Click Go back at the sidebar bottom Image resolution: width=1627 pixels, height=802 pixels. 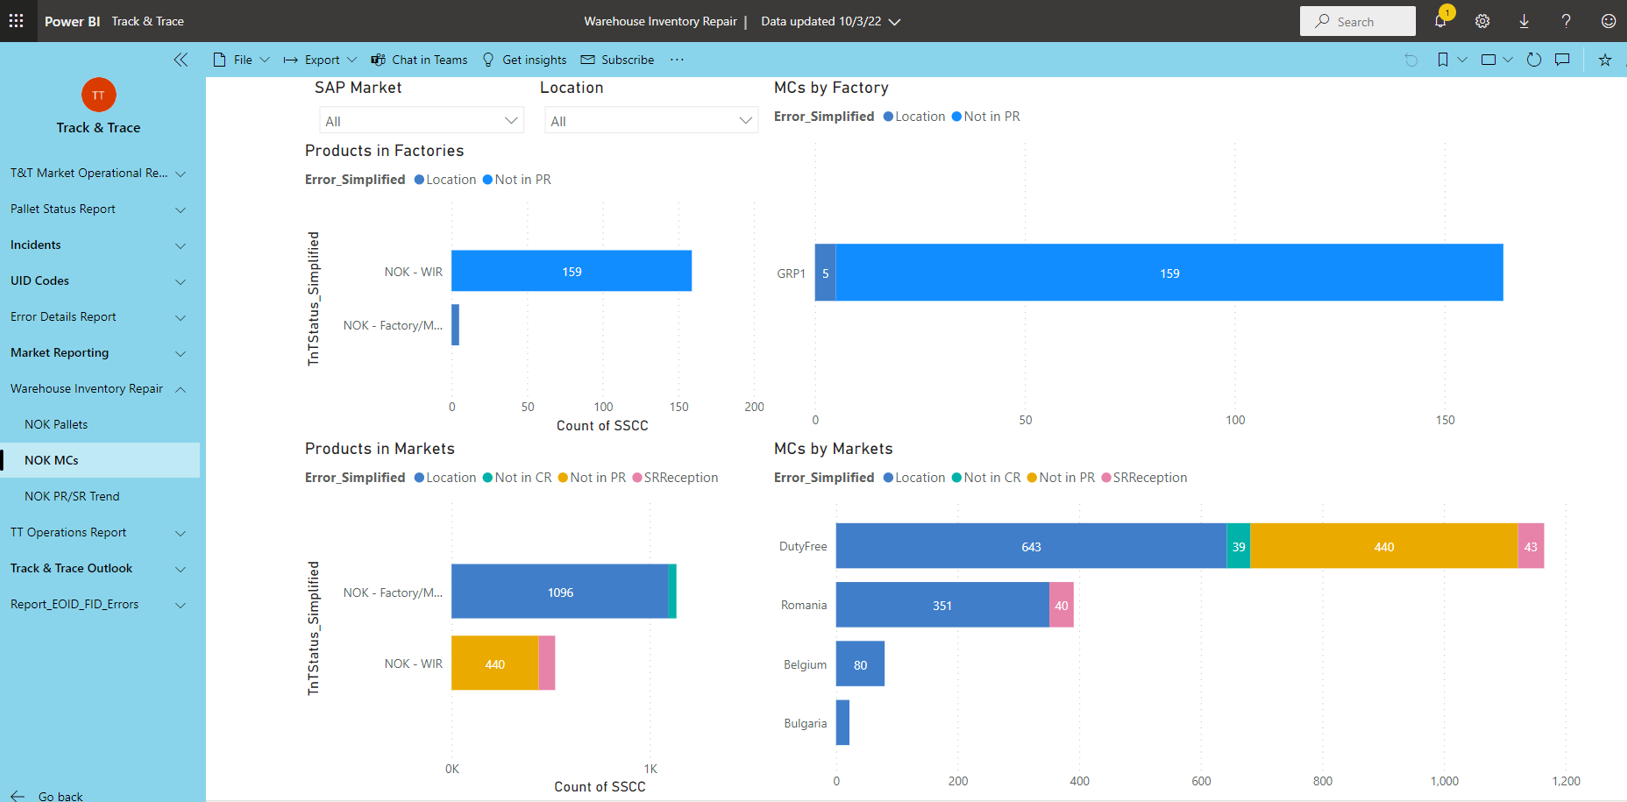pos(47,796)
